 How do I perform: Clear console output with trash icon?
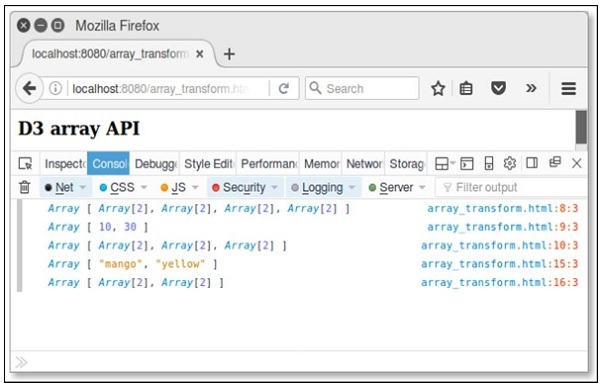(24, 187)
